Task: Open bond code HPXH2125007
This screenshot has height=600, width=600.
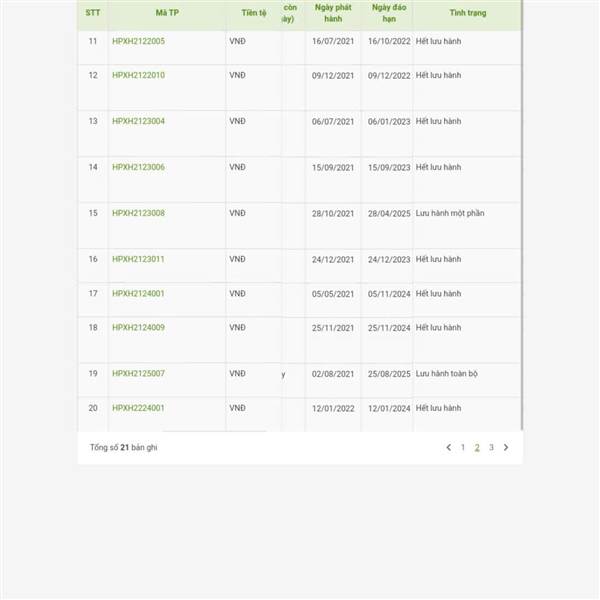Action: (x=139, y=373)
